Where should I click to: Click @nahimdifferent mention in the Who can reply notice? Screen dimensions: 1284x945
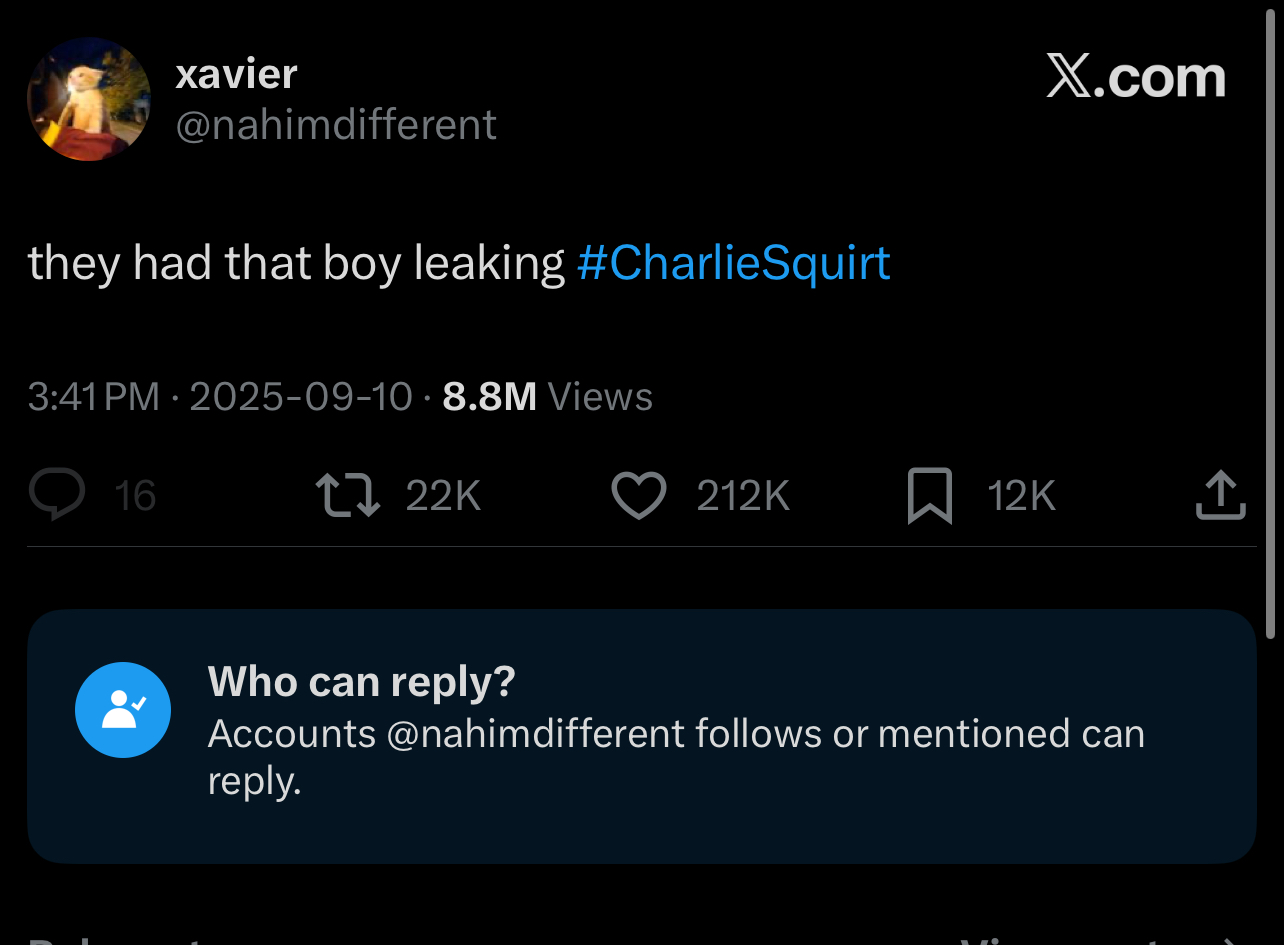click(534, 734)
